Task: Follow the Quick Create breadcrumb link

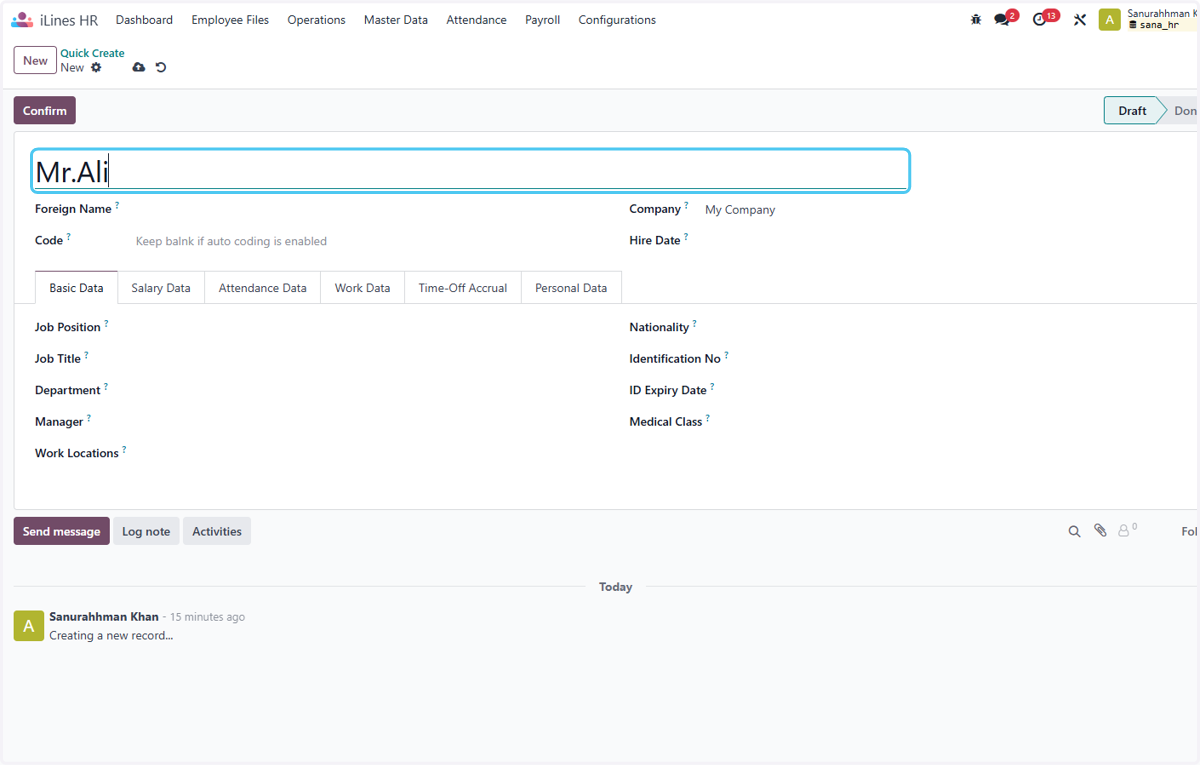Action: (92, 53)
